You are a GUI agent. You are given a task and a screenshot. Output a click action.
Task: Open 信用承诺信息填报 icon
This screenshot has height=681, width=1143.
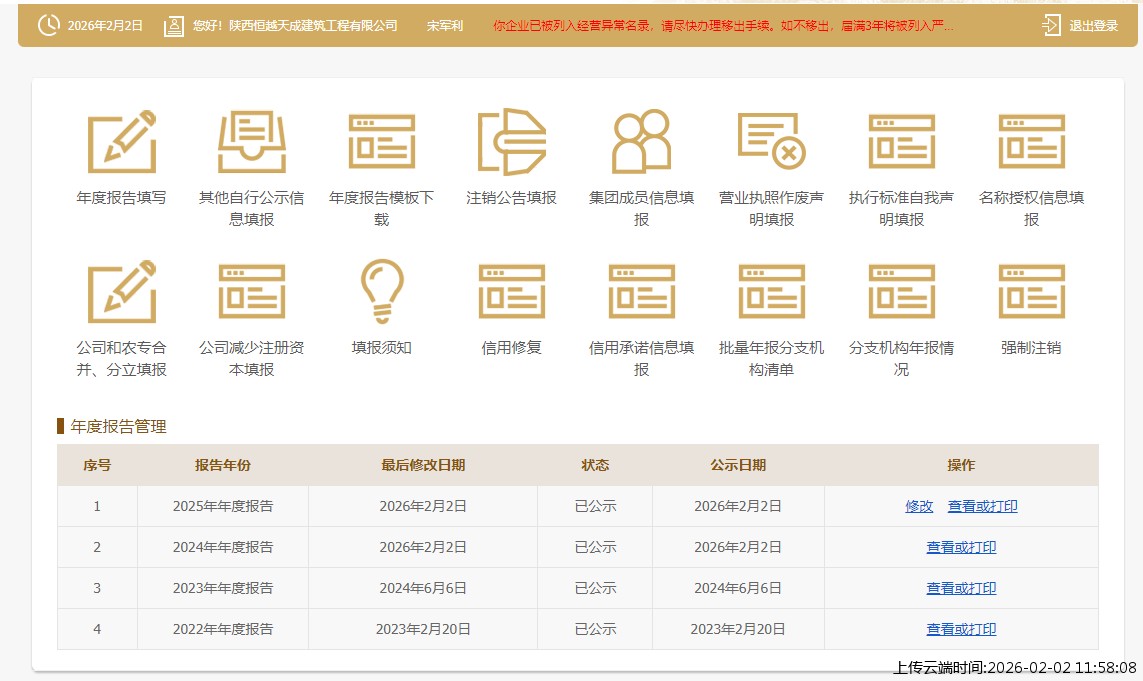pos(641,292)
